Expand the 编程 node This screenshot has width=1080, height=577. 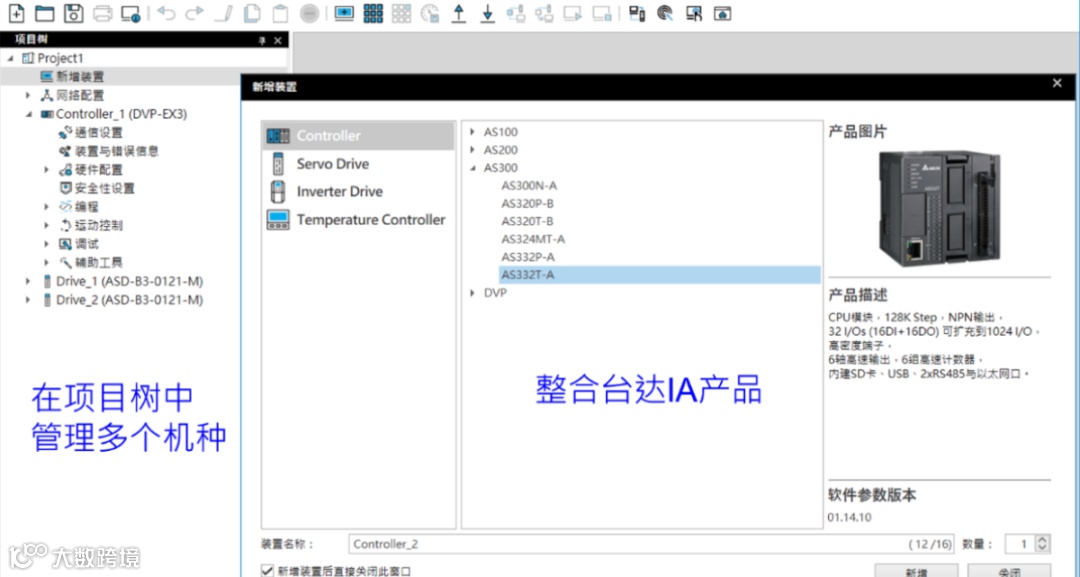47,207
